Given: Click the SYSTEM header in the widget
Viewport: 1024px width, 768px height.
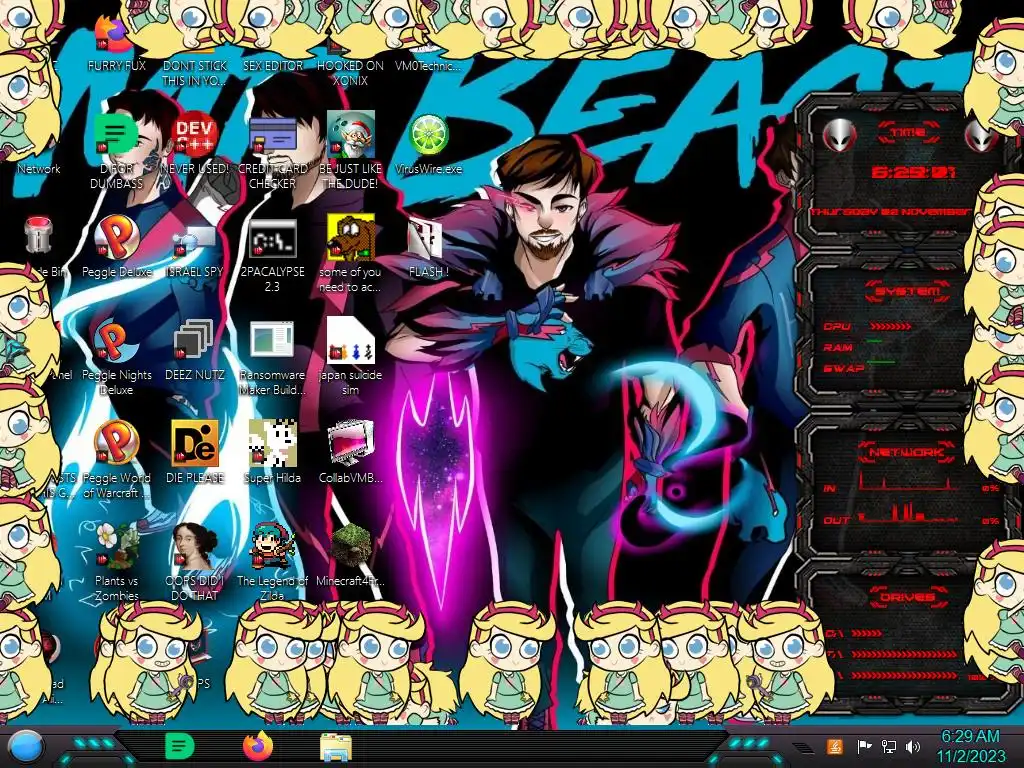Looking at the screenshot, I should tap(908, 291).
